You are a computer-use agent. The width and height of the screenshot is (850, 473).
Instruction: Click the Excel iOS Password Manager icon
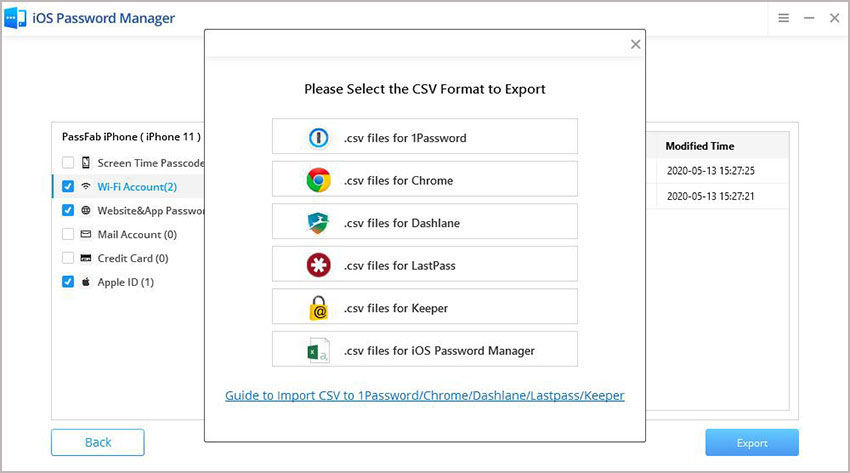coord(318,351)
